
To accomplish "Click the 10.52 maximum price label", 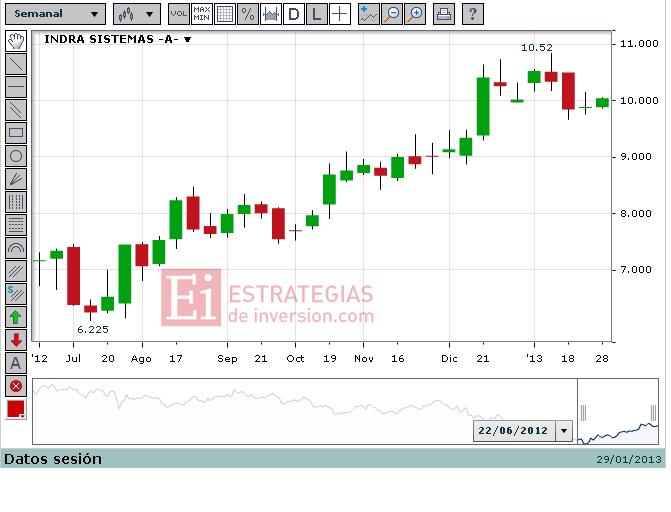I will point(537,48).
